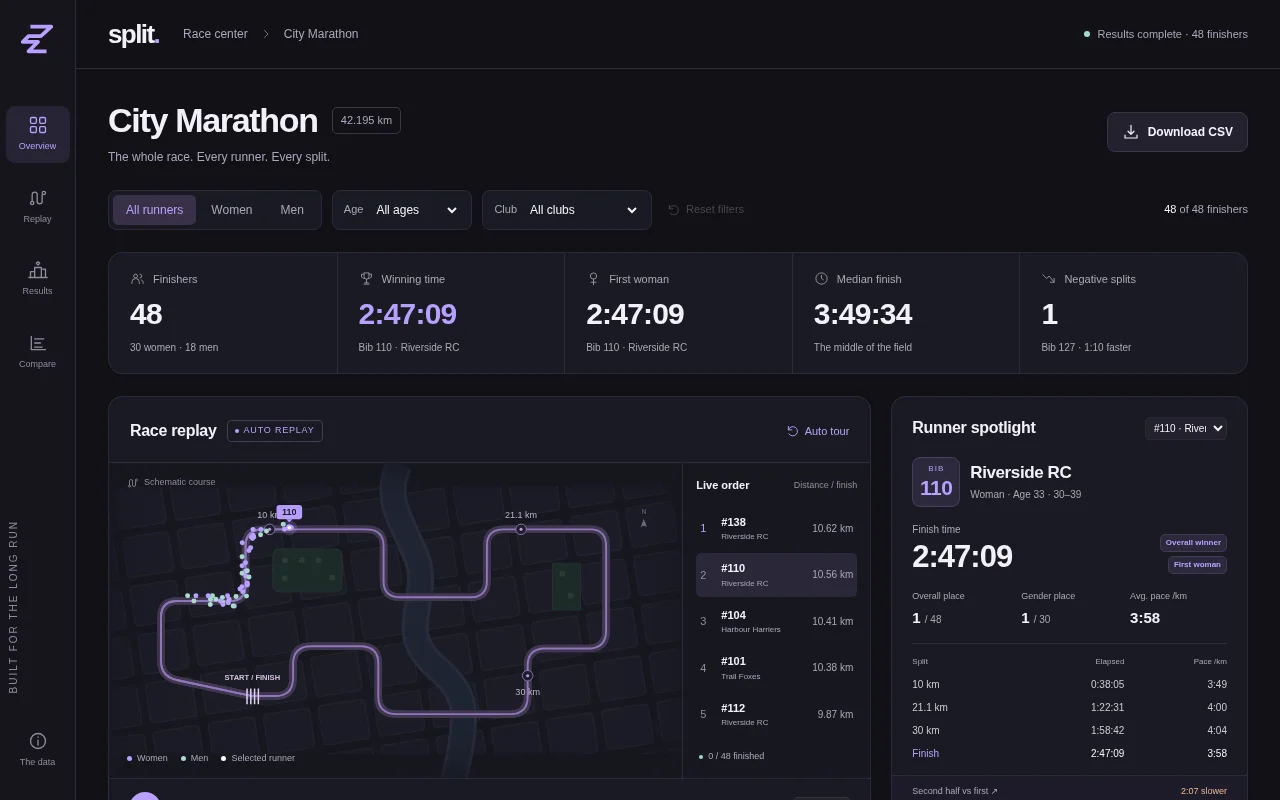Click the download icon in Download CSV
Image resolution: width=1280 pixels, height=800 pixels.
pyautogui.click(x=1131, y=132)
